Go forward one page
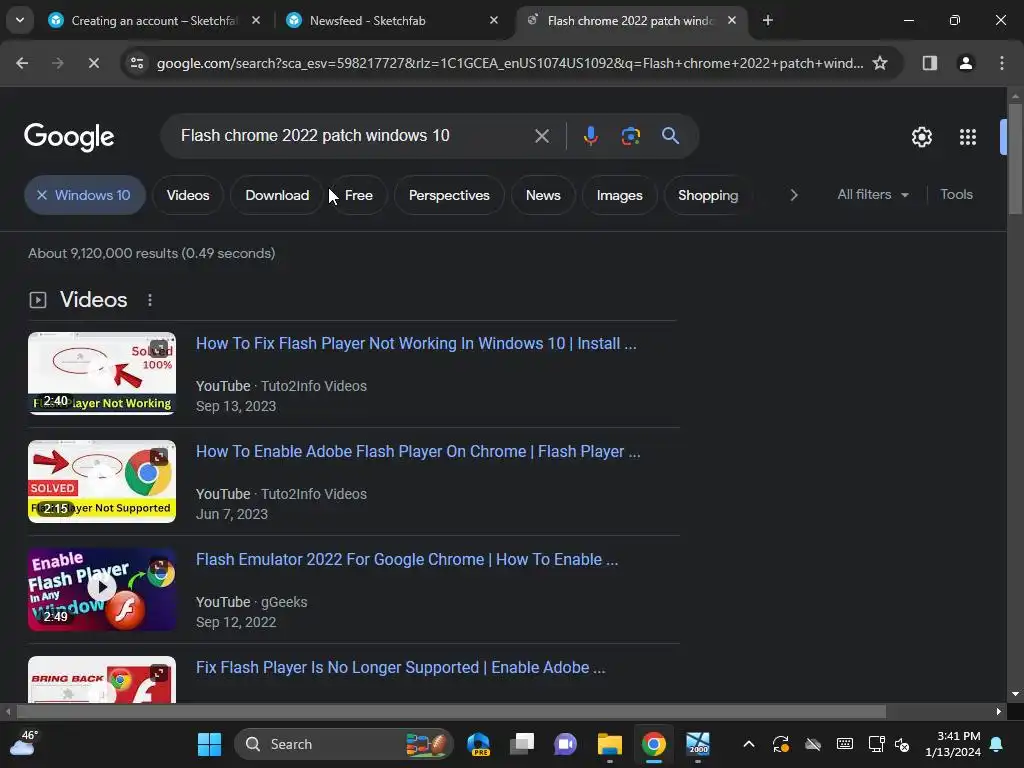Image resolution: width=1024 pixels, height=768 pixels. [x=57, y=63]
